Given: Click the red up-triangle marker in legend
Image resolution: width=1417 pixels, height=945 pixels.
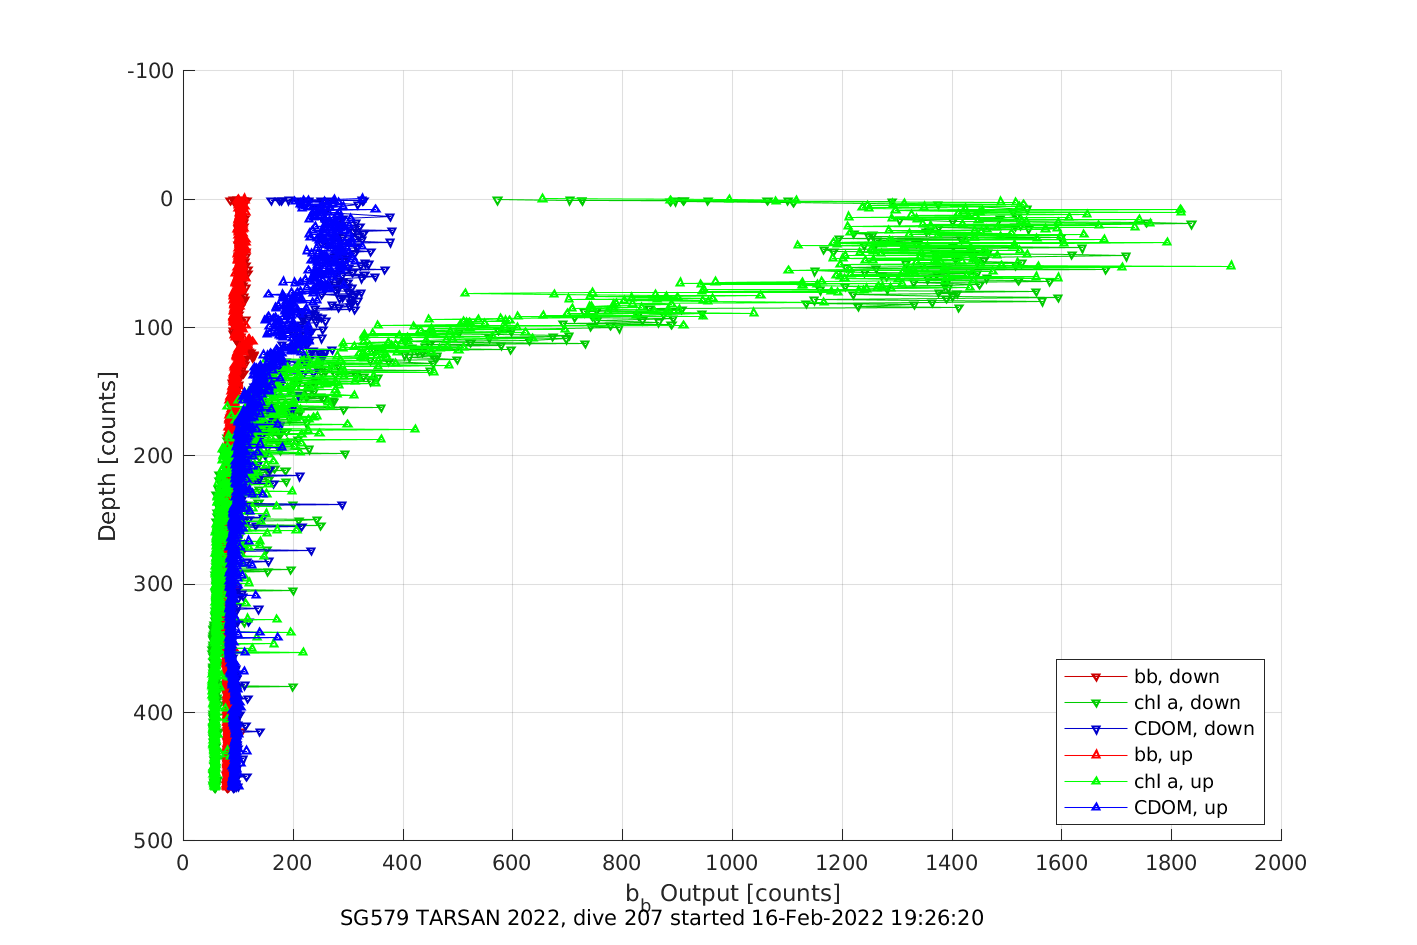Looking at the screenshot, I should (1096, 755).
